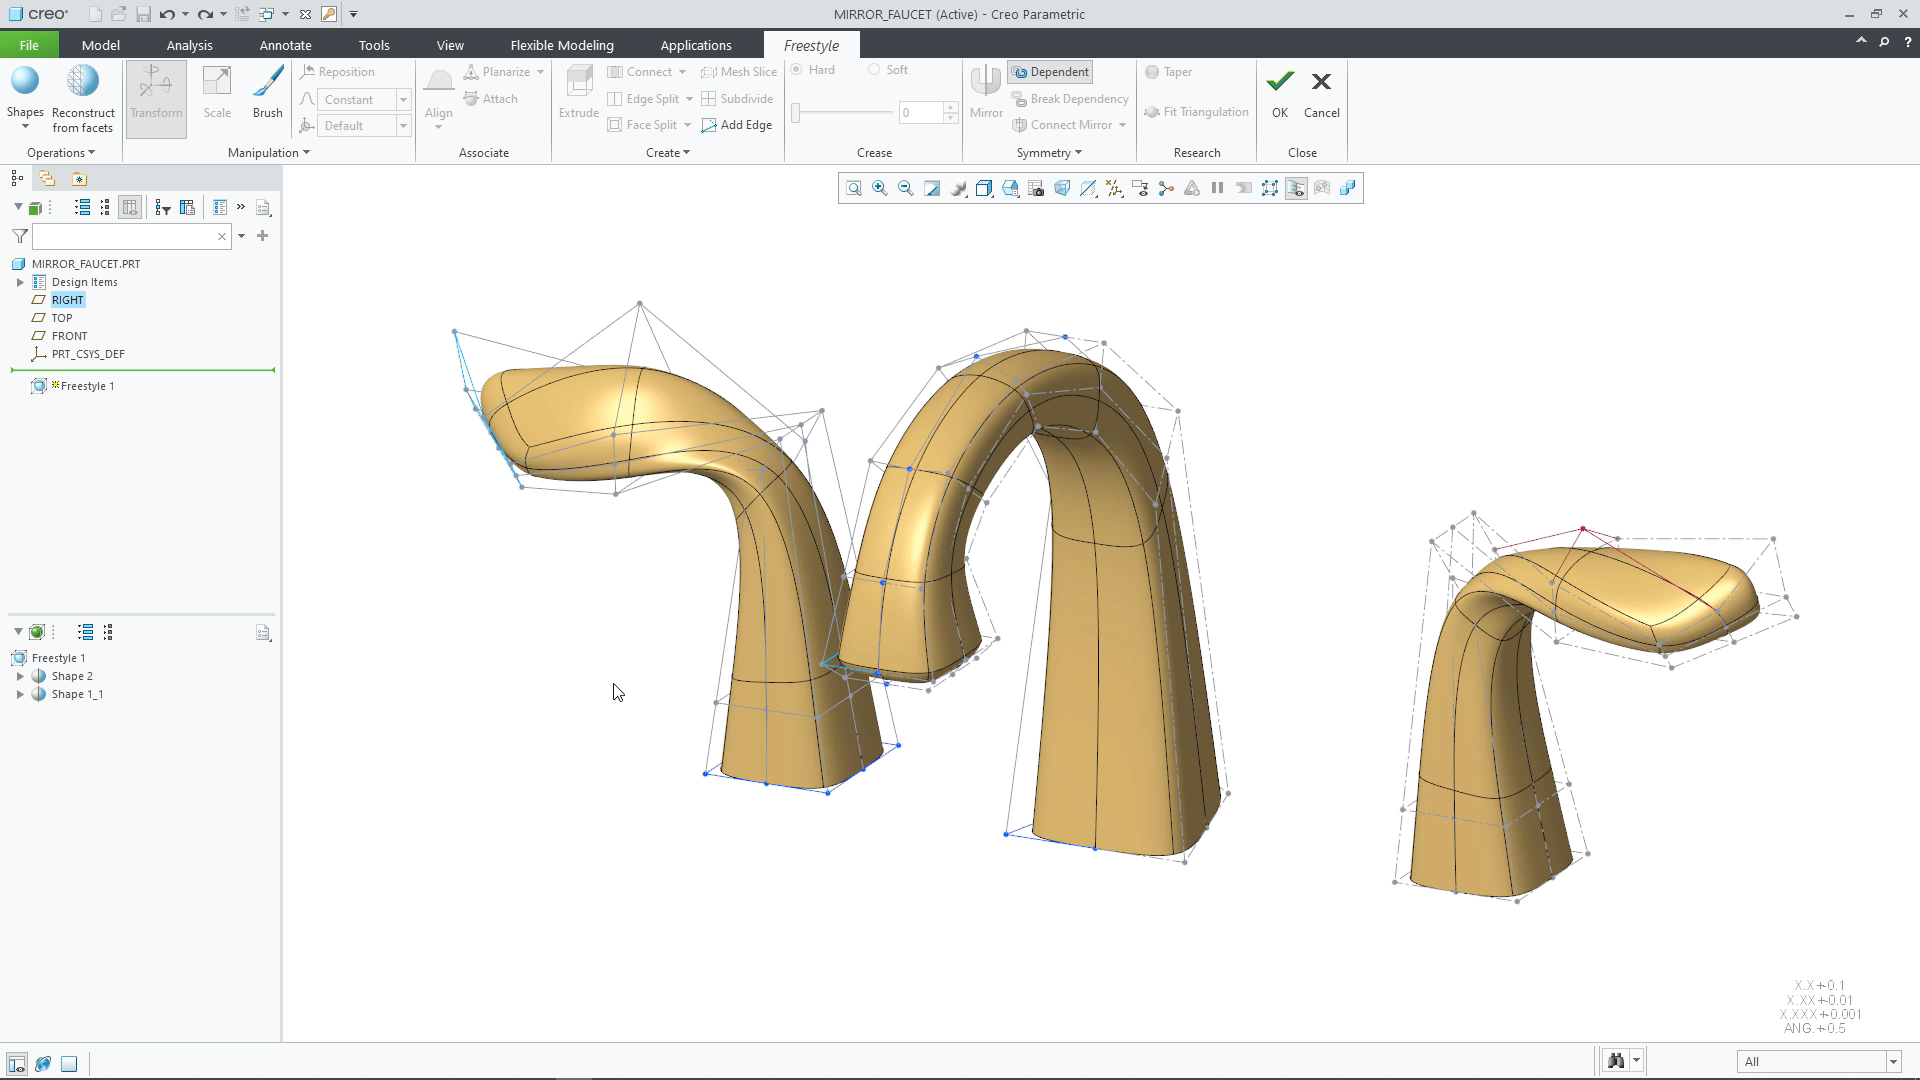Open the Flexible Modeling tab

tap(562, 45)
